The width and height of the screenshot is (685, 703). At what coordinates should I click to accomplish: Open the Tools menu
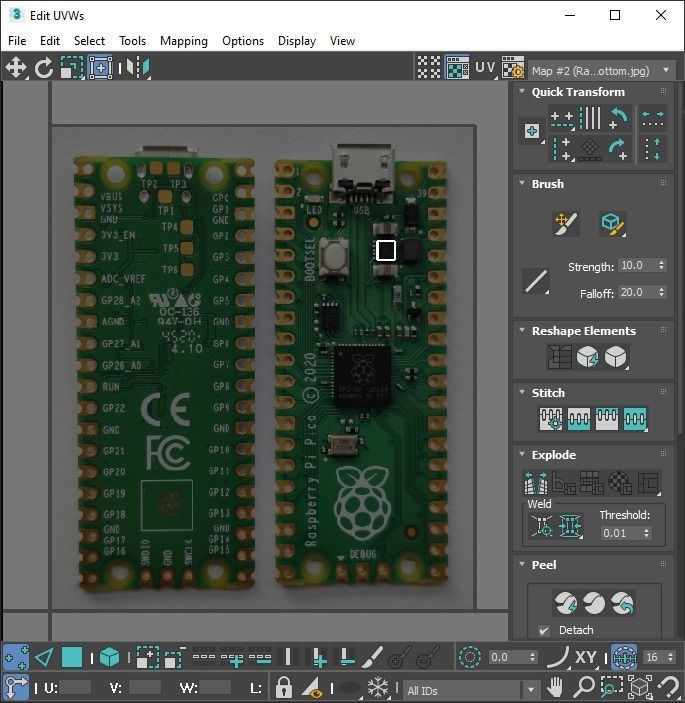coord(132,41)
